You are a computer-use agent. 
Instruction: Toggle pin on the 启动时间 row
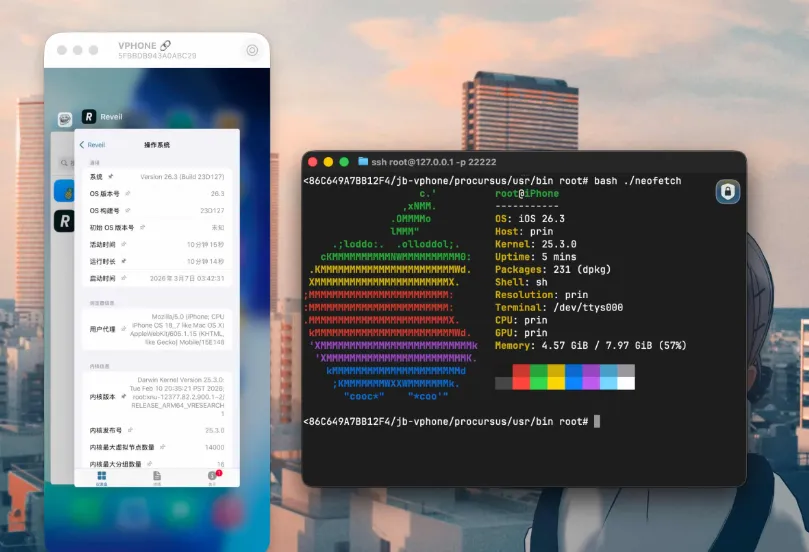(x=124, y=278)
